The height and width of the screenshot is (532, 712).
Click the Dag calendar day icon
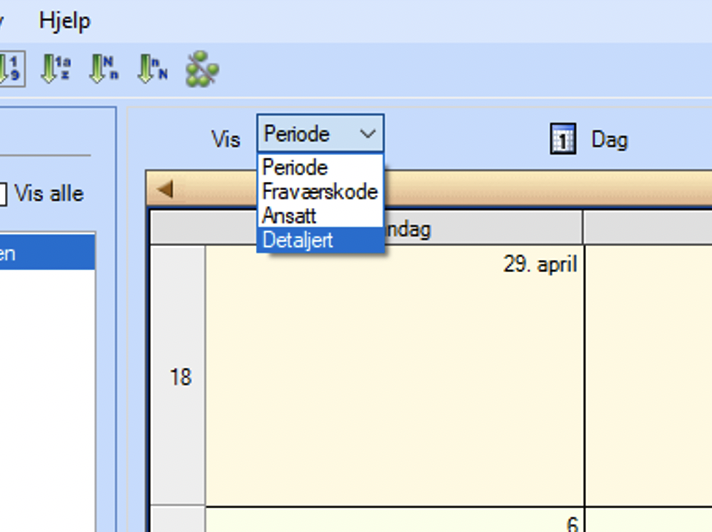coord(563,140)
